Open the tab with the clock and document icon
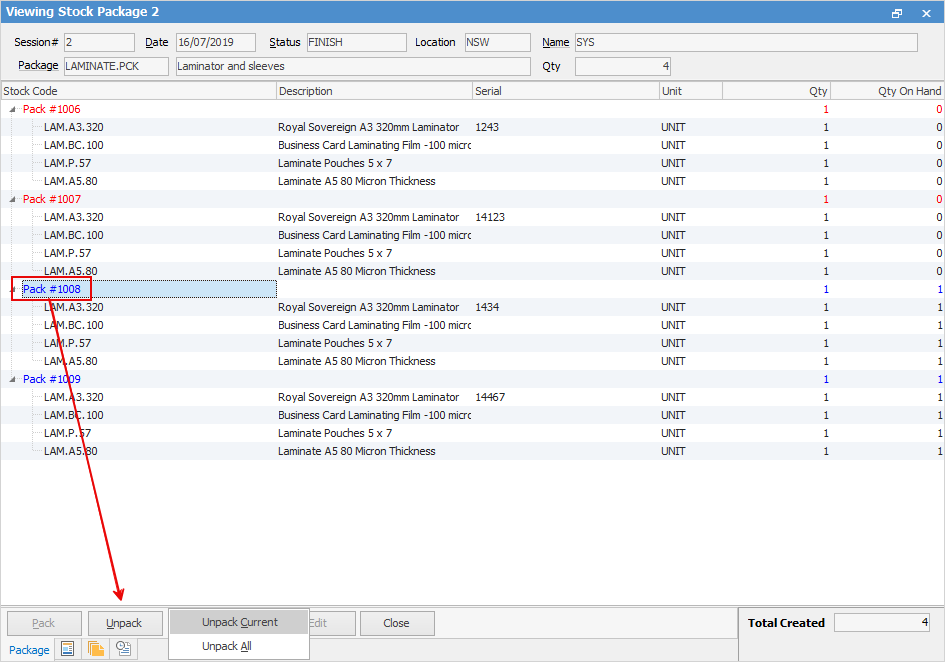This screenshot has height=662, width=945. tap(124, 649)
